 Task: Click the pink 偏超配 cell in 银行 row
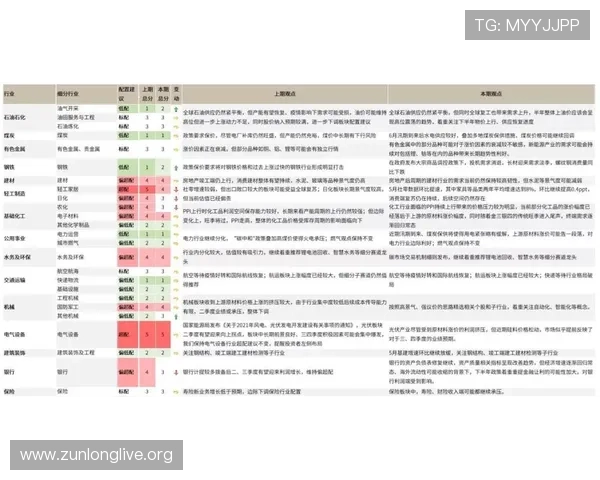pyautogui.click(x=127, y=372)
